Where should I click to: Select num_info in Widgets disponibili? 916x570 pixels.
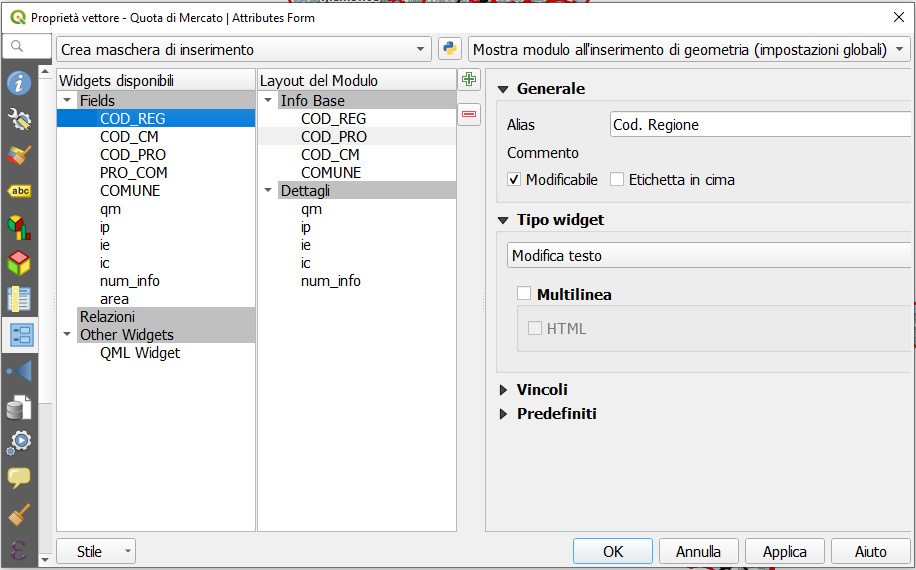point(130,281)
